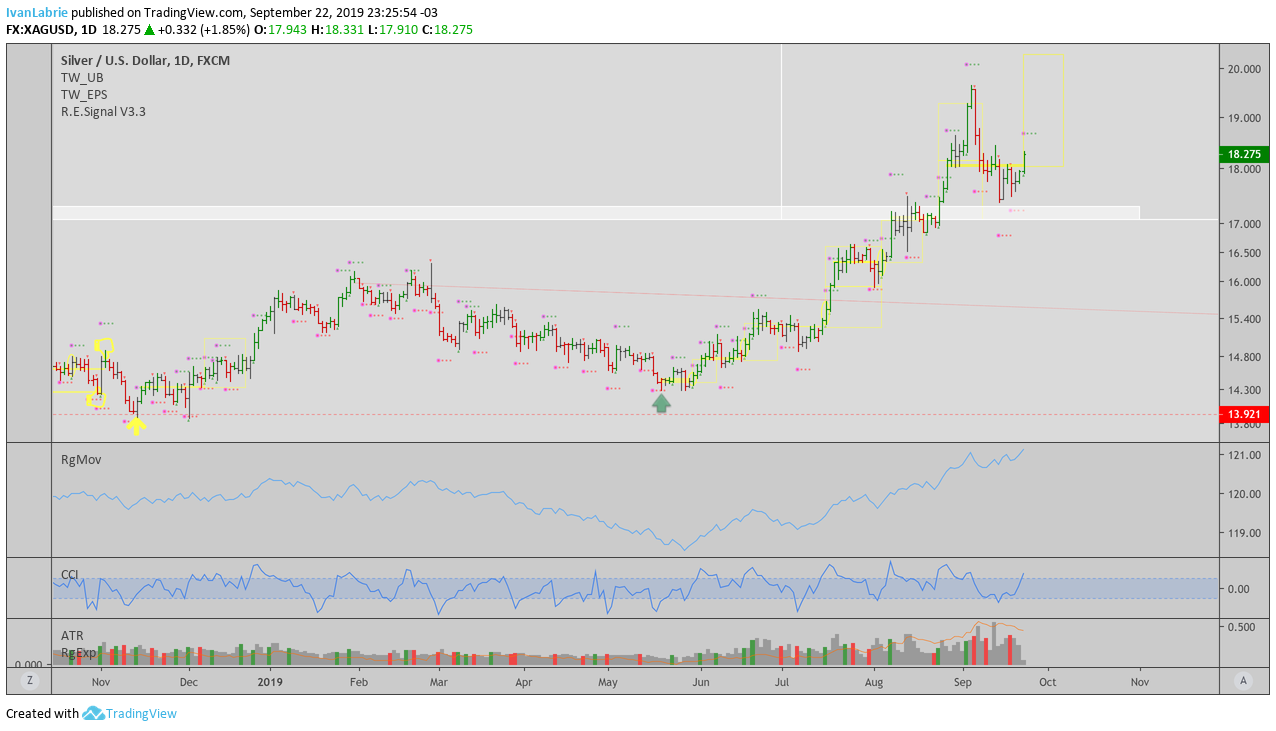Click the RgExp indicator label
Image resolution: width=1276 pixels, height=731 pixels.
coord(79,652)
